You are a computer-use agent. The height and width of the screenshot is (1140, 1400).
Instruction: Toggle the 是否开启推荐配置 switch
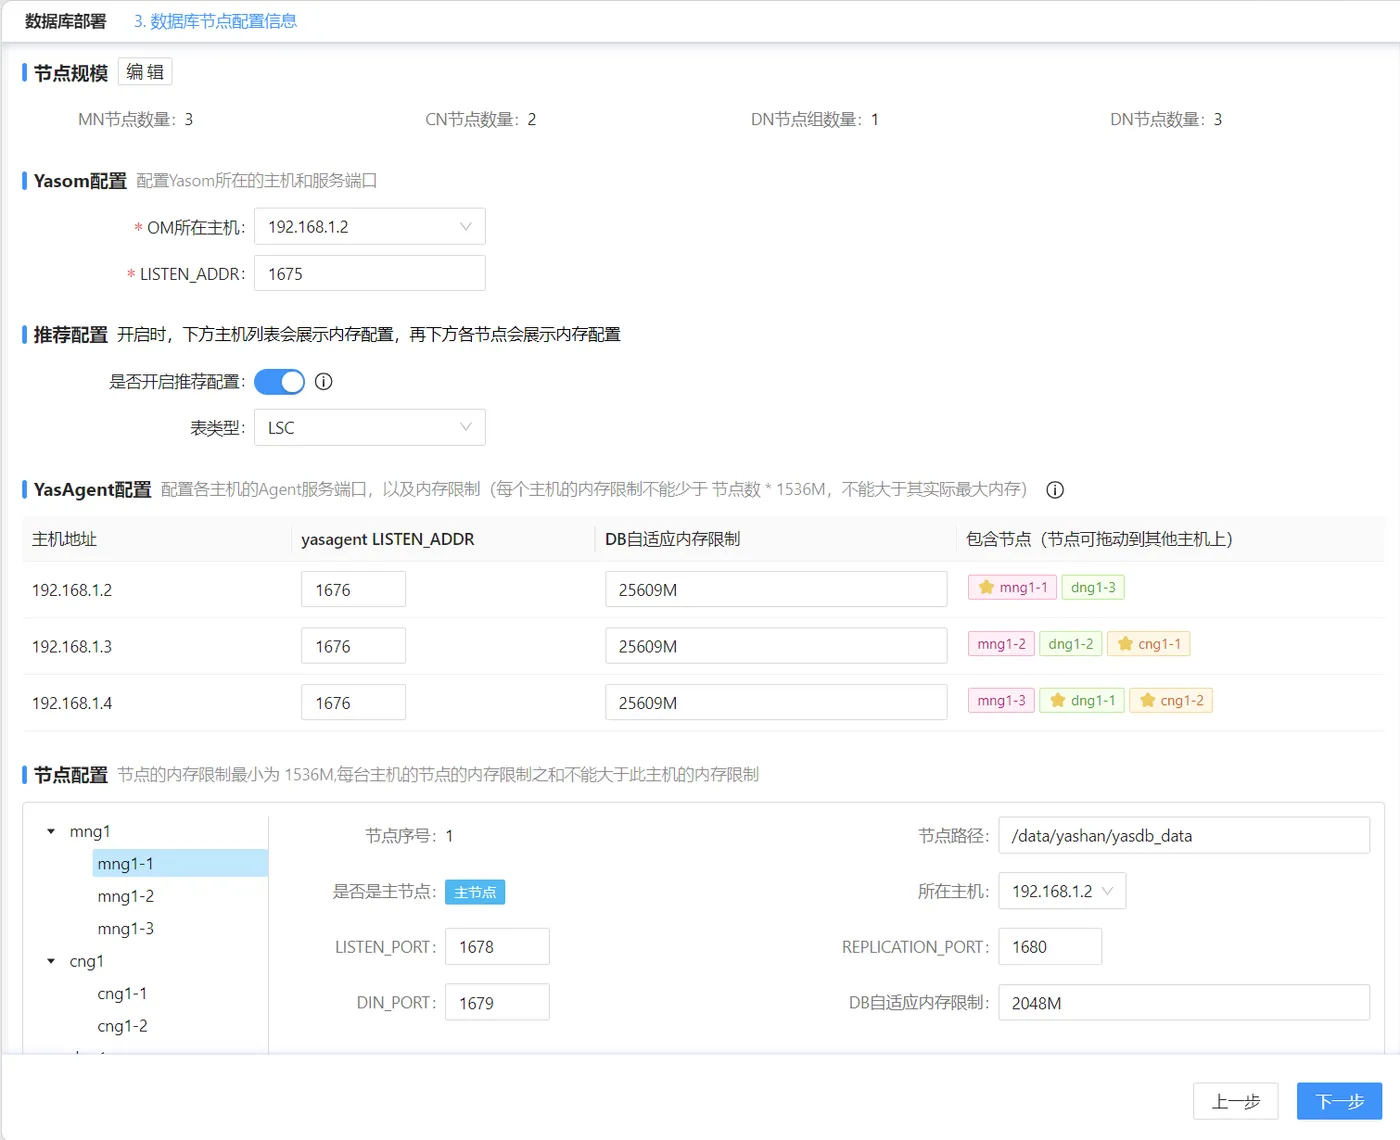(x=279, y=382)
